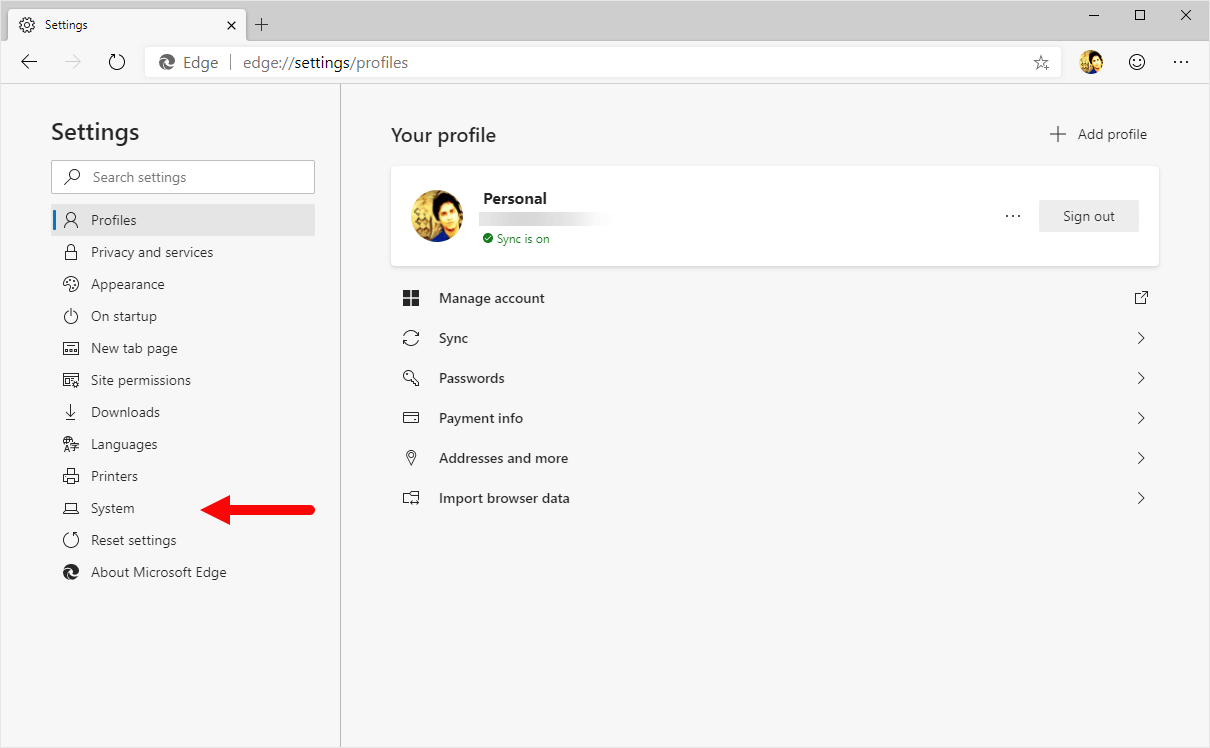The height and width of the screenshot is (748, 1210).
Task: Select Profiles in the settings sidebar
Action: point(183,220)
